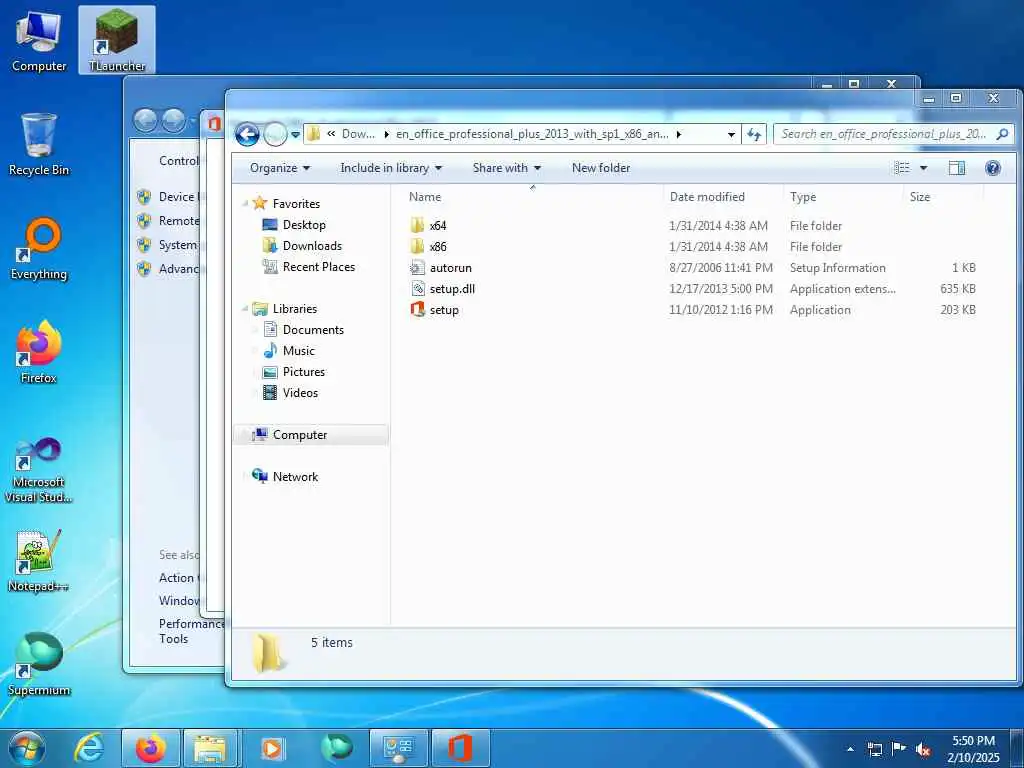Select Desktop in Favorites
This screenshot has height=768, width=1024.
[x=294, y=225]
